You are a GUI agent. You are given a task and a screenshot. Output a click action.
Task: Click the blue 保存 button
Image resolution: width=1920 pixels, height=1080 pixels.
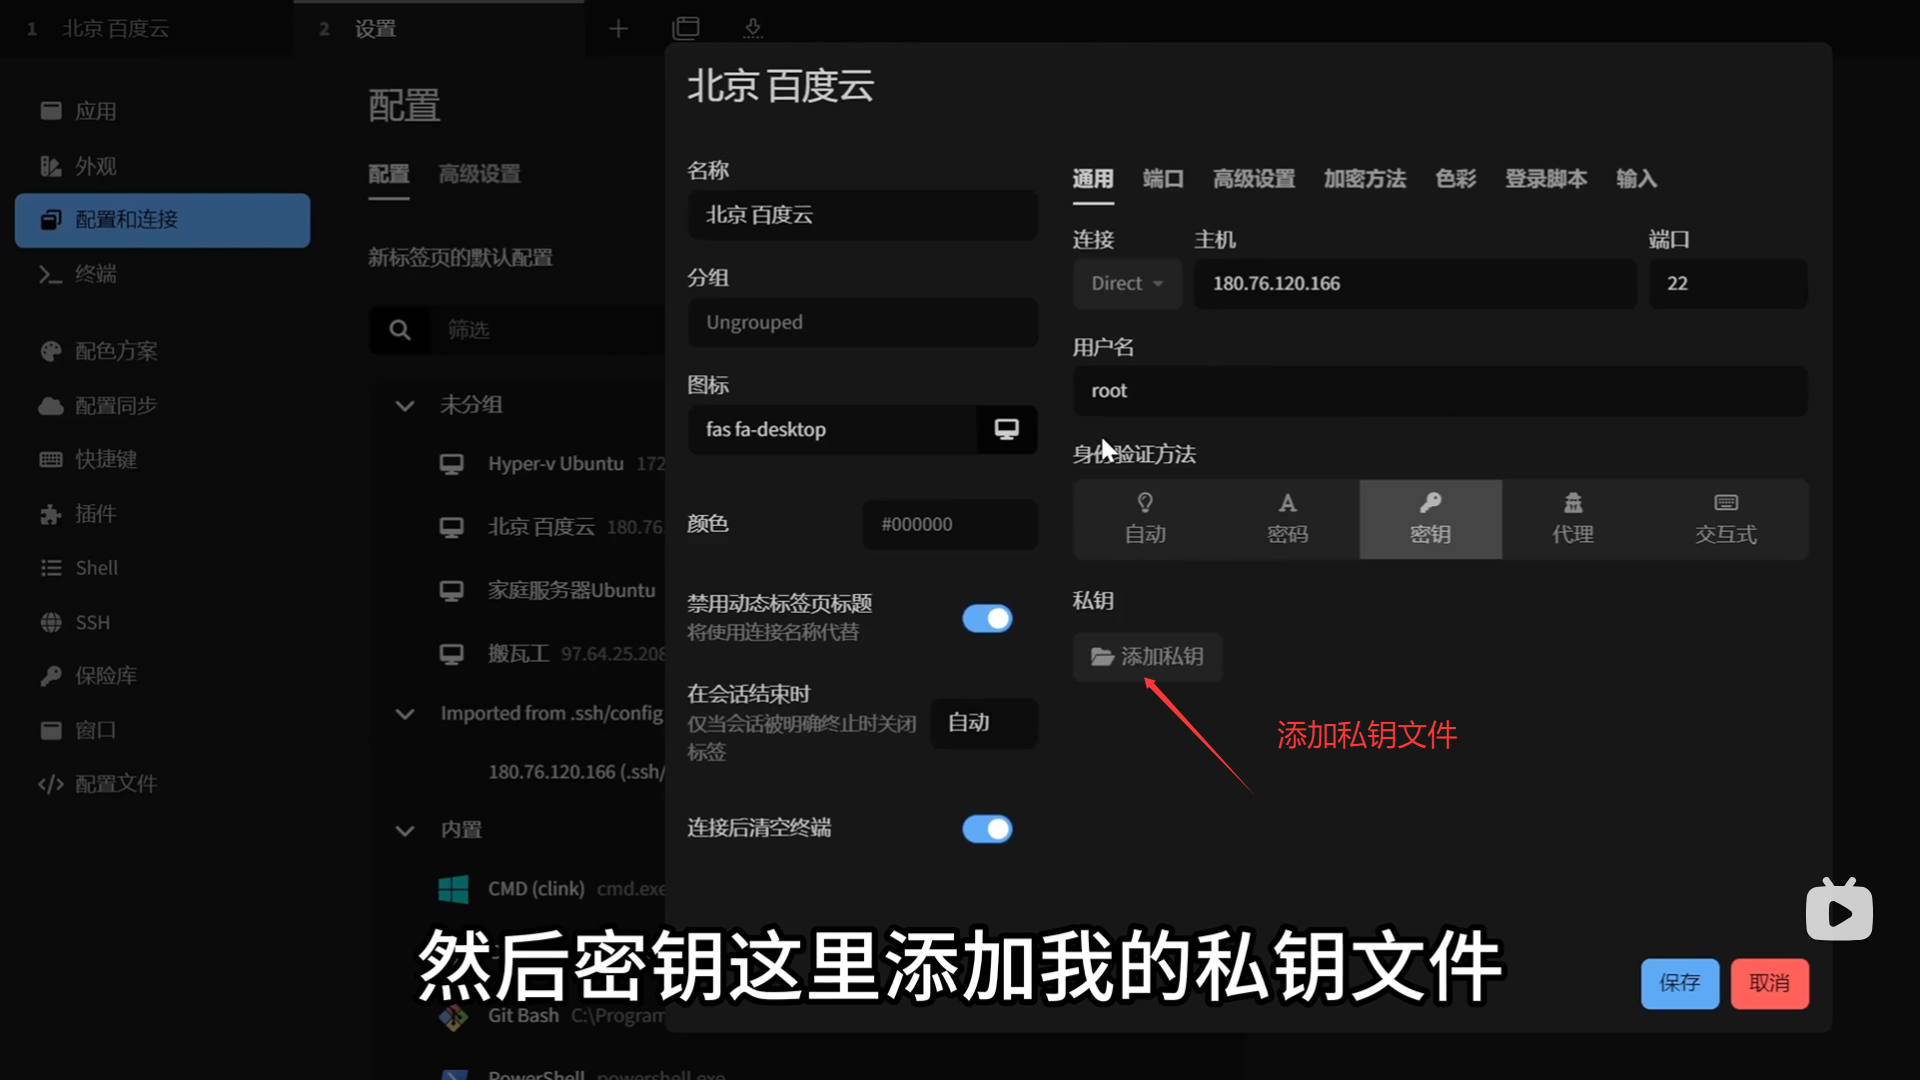[x=1679, y=983]
